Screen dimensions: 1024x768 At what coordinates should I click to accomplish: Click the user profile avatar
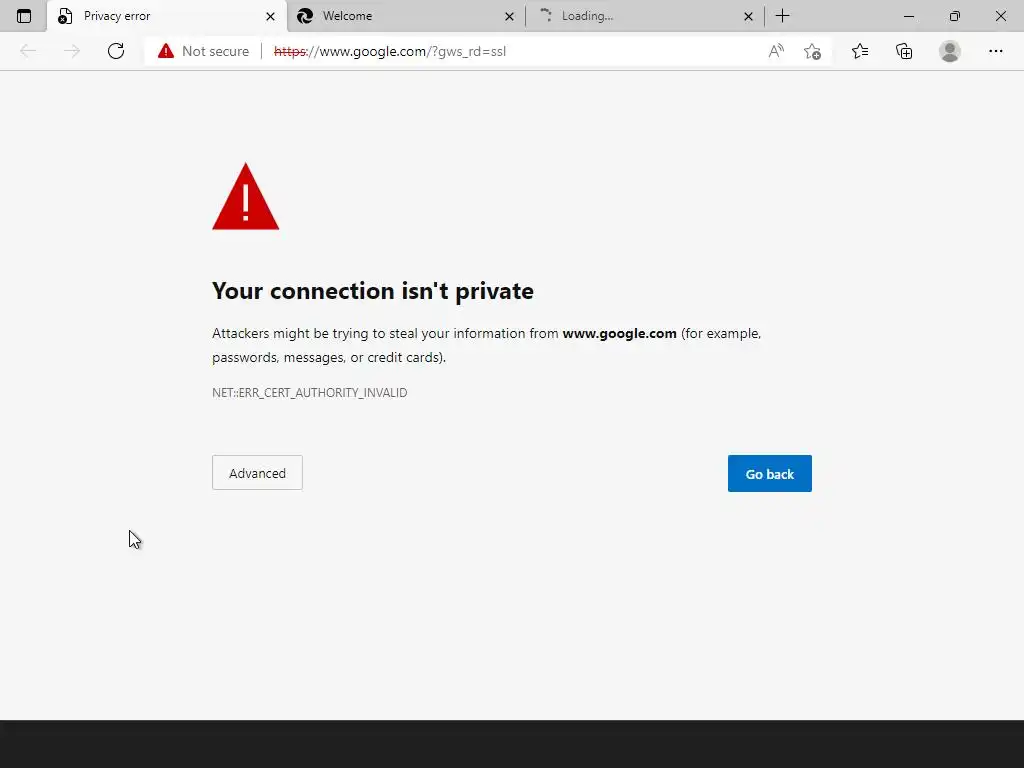point(950,51)
